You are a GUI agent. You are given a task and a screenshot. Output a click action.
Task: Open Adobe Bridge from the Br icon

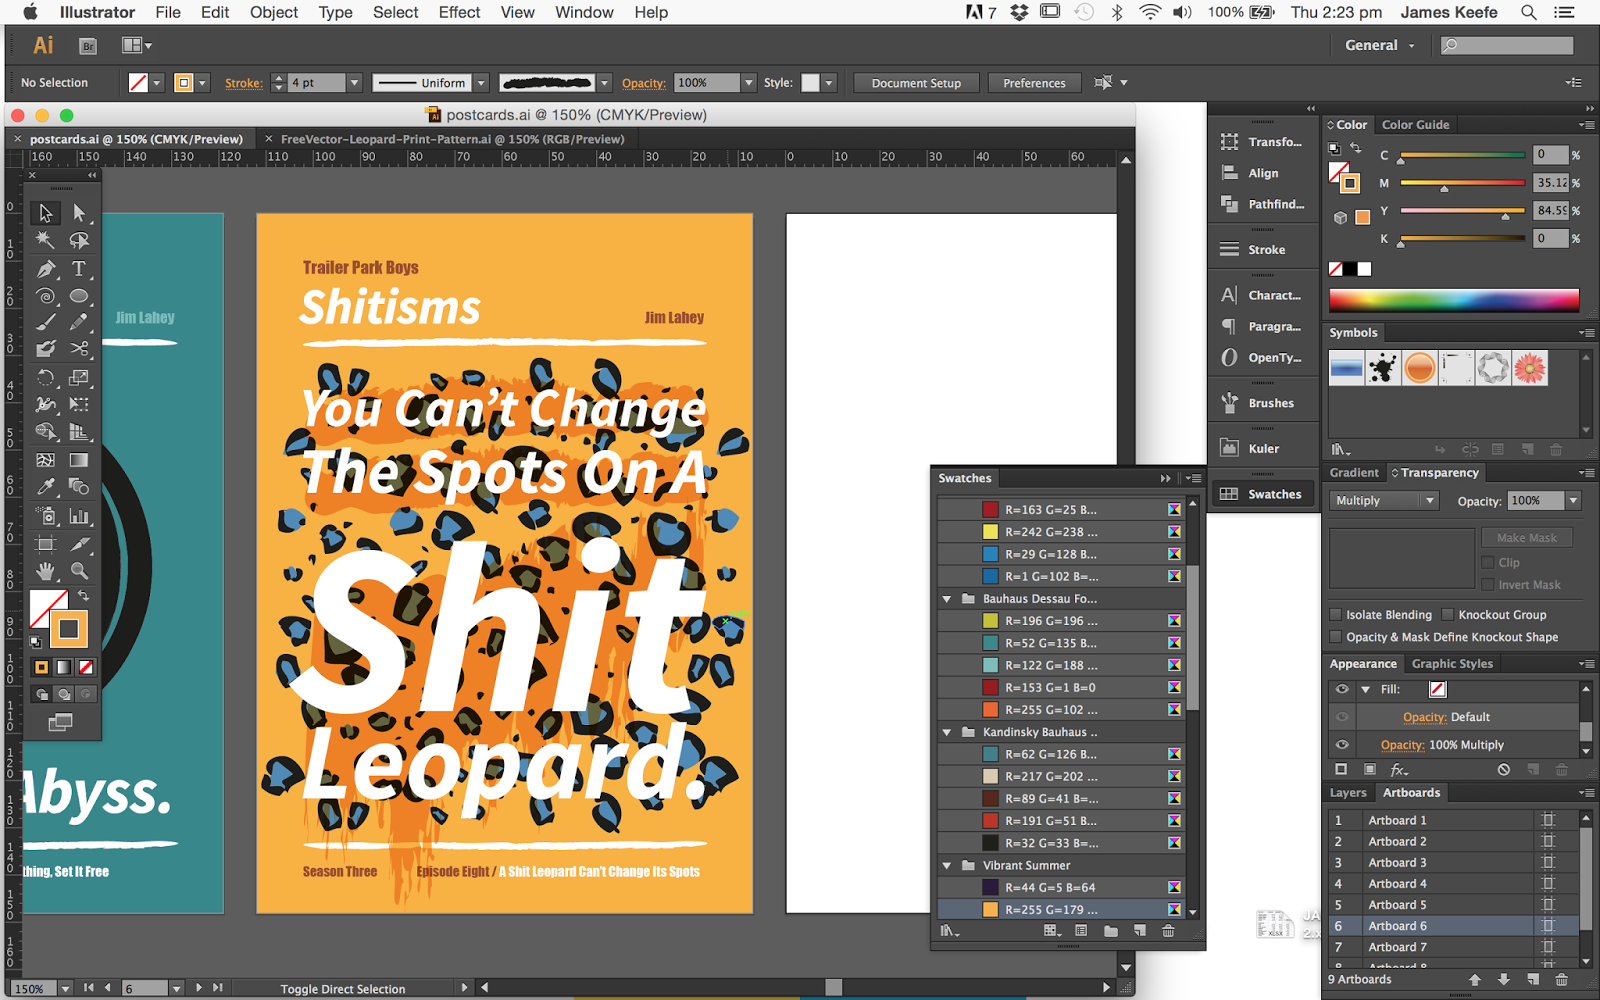[x=88, y=46]
